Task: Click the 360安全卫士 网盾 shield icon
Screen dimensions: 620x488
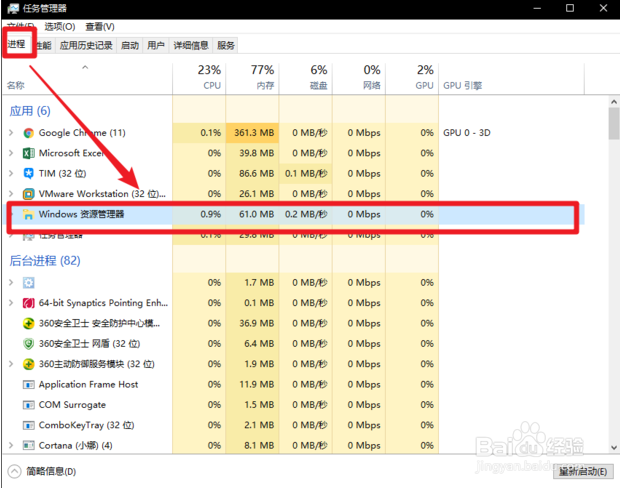Action: (x=28, y=344)
